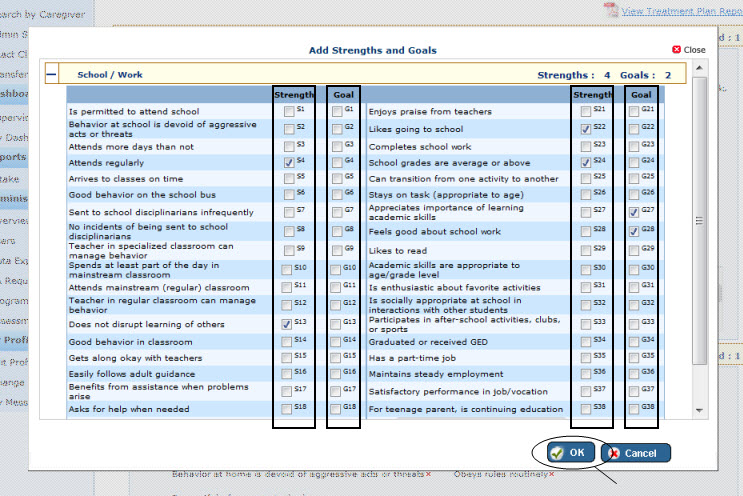Remove 'Obeys rules routinely' item behind dialog

[552, 474]
